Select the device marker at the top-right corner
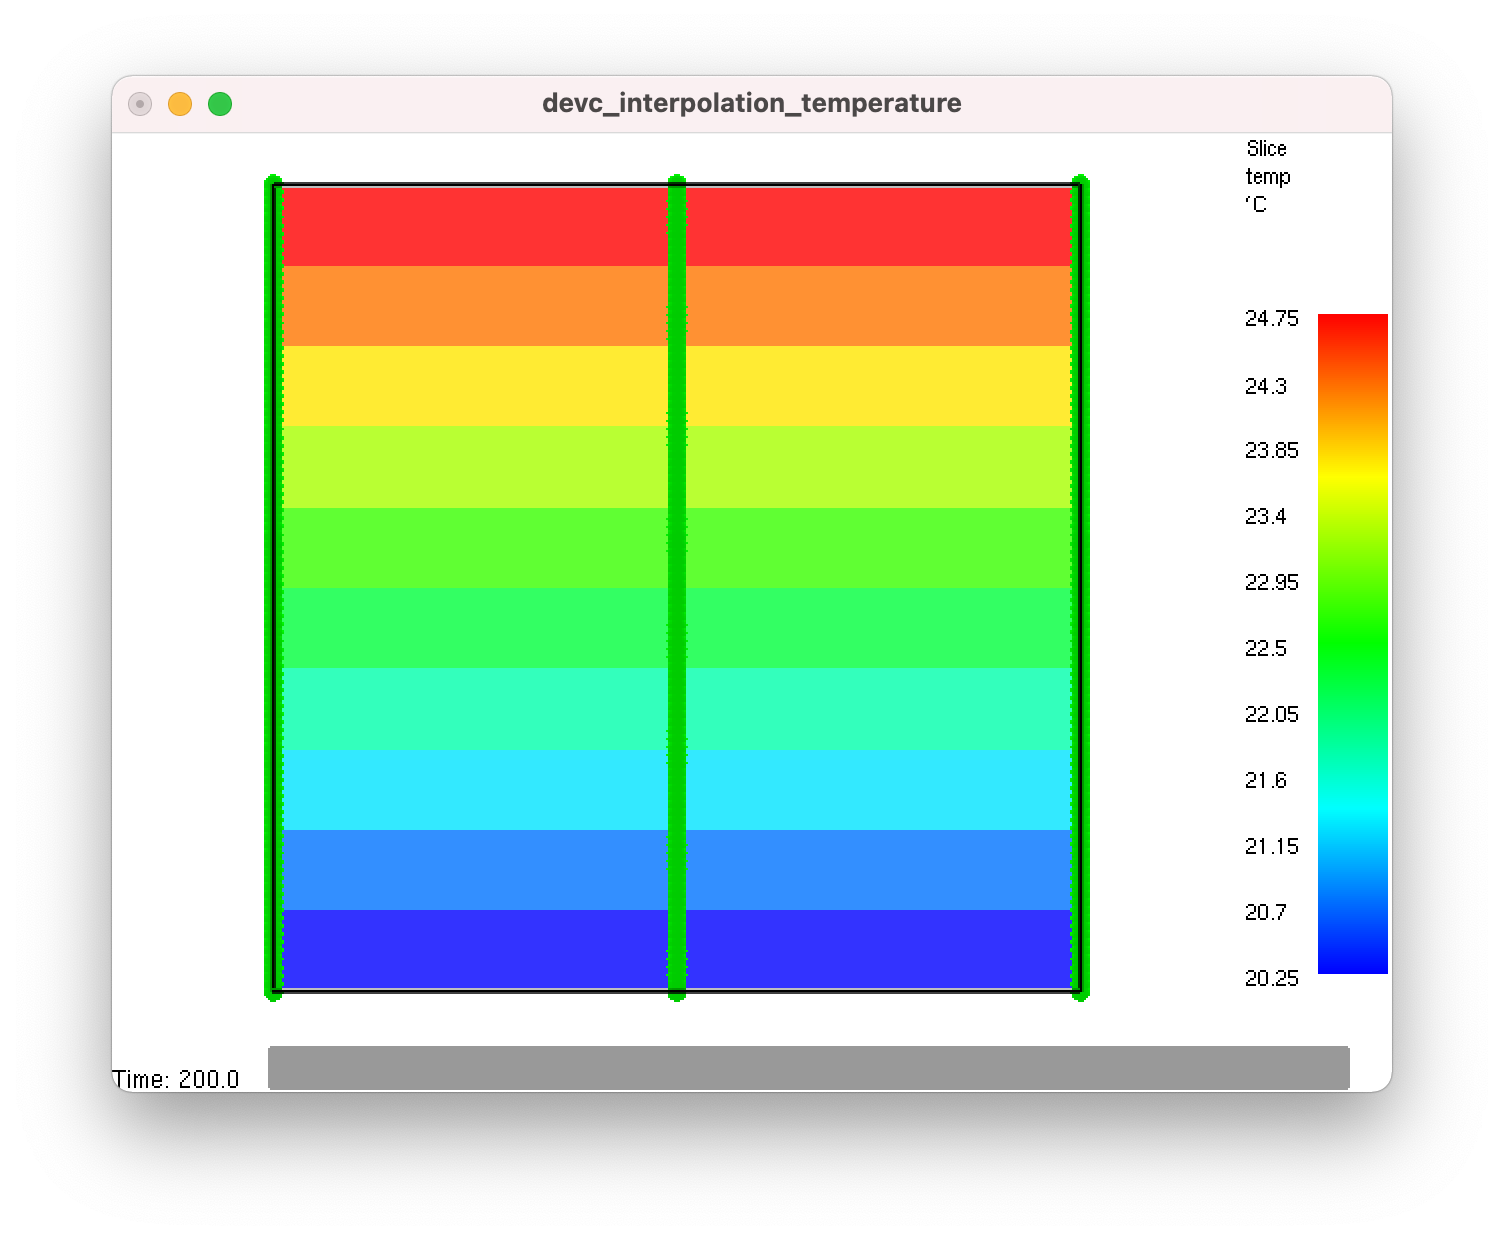 point(1081,182)
